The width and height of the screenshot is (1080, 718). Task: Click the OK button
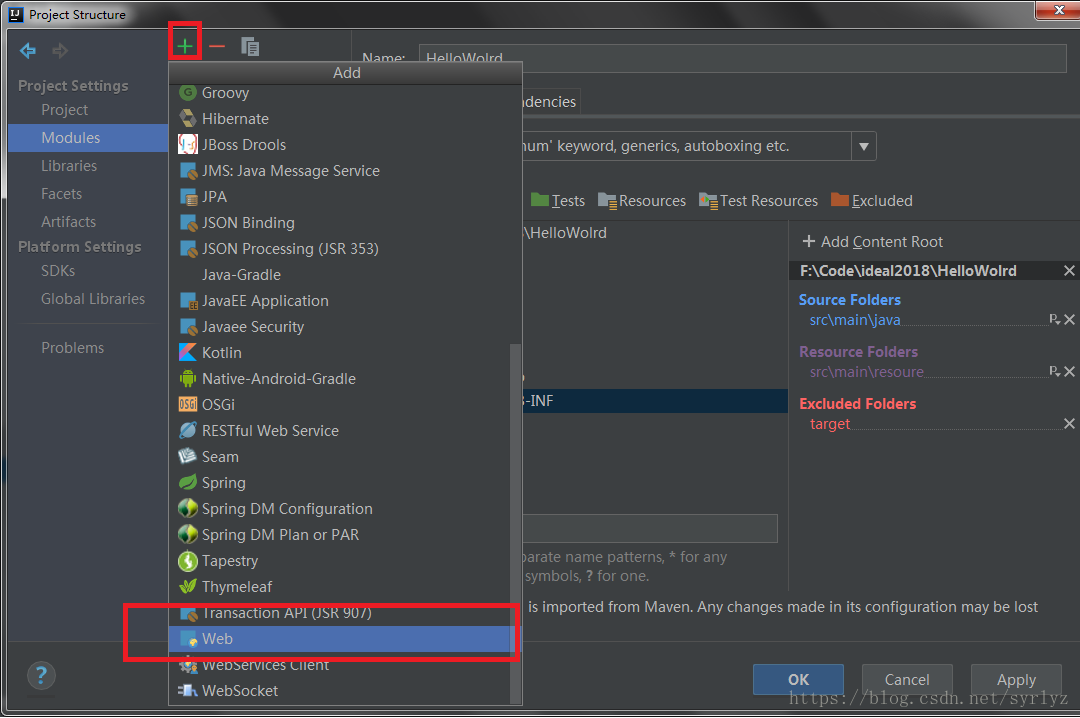tap(798, 679)
